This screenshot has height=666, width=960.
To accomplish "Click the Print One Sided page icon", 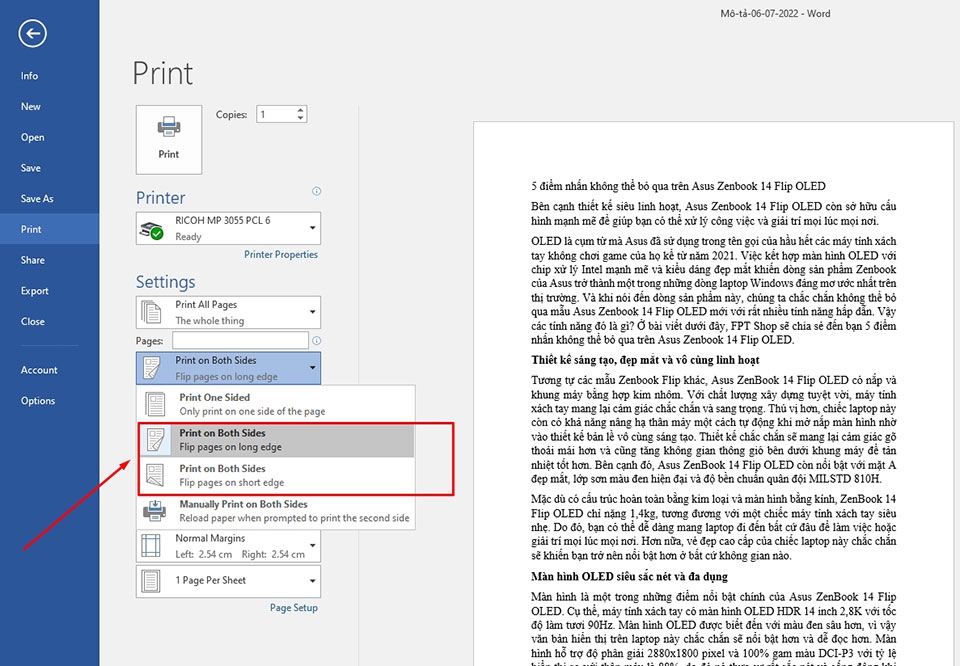I will (x=155, y=404).
